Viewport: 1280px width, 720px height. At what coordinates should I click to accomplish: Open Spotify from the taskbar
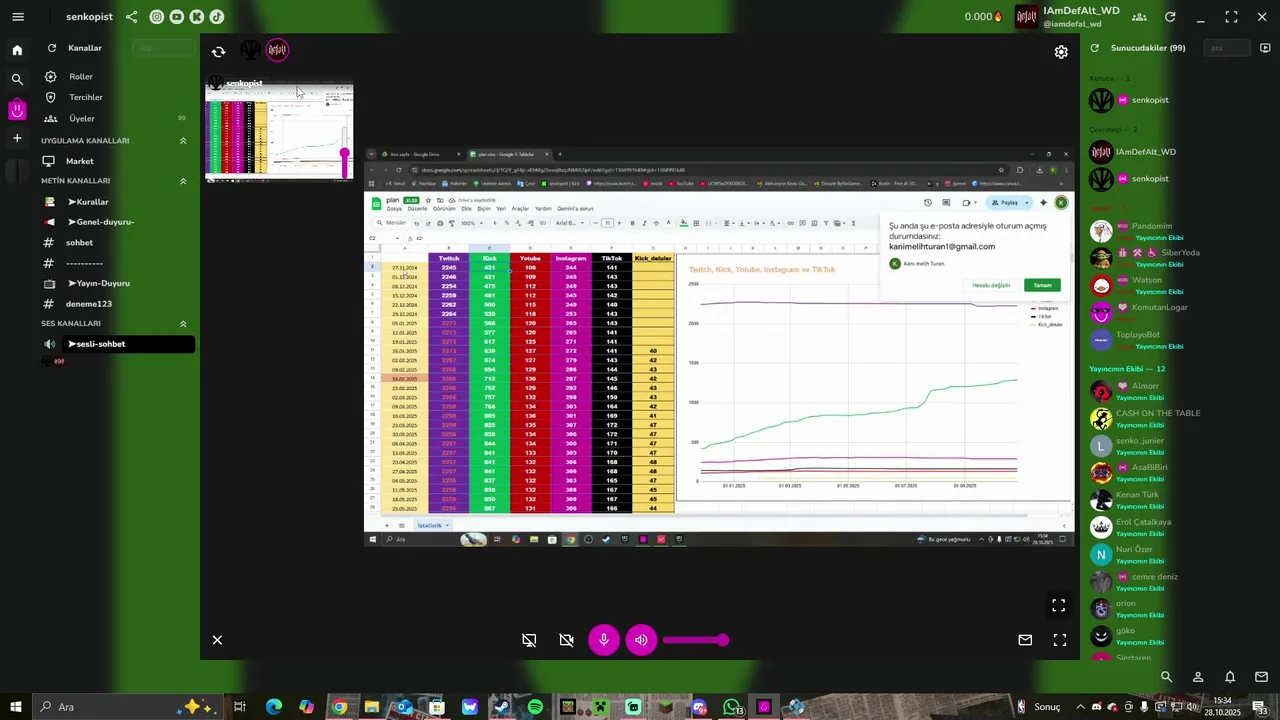pyautogui.click(x=535, y=707)
